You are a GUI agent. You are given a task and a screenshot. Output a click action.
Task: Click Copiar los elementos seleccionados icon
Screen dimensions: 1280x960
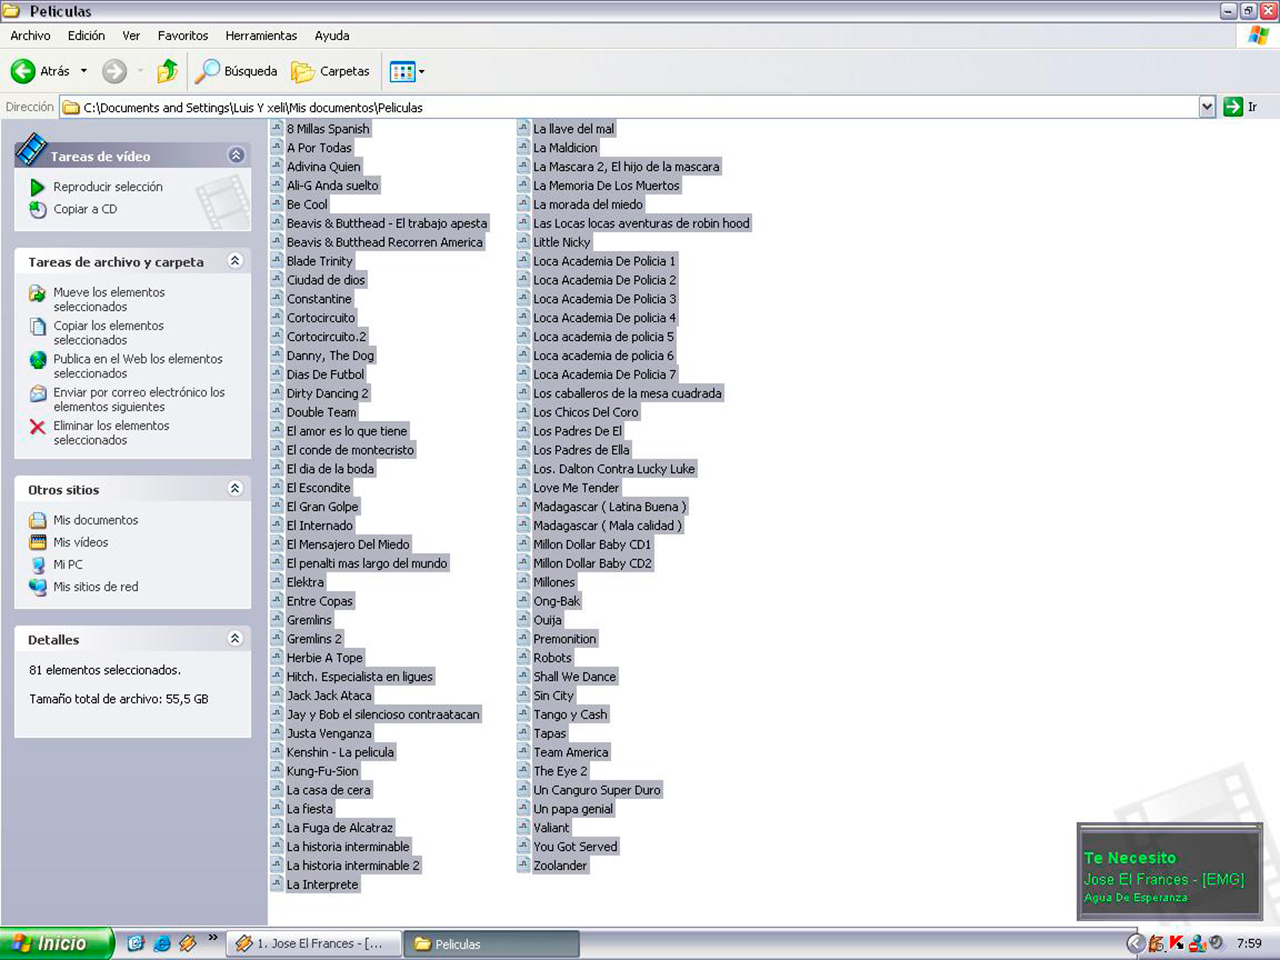click(38, 326)
